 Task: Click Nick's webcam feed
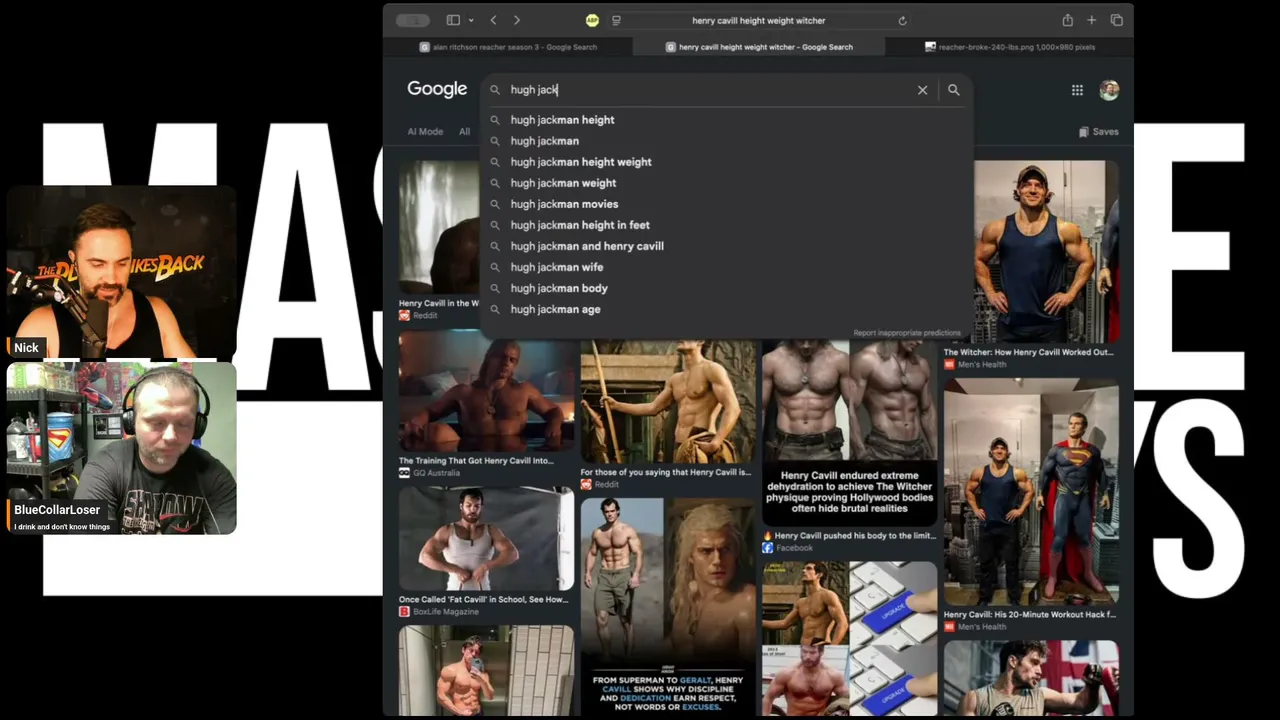pos(122,272)
